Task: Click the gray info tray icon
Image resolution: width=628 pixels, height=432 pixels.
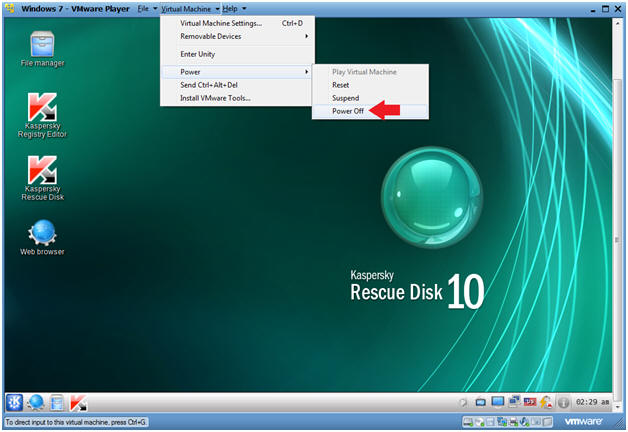Action: tap(563, 402)
